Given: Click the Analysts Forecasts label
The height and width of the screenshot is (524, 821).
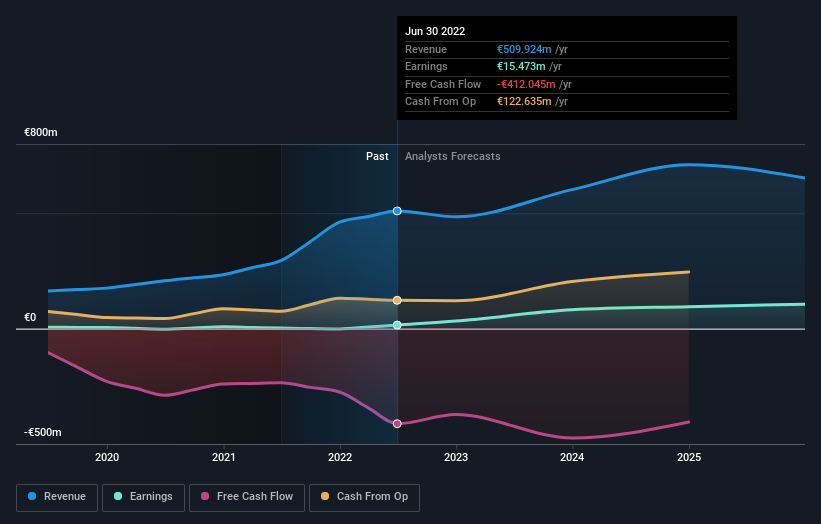Looking at the screenshot, I should [x=452, y=156].
